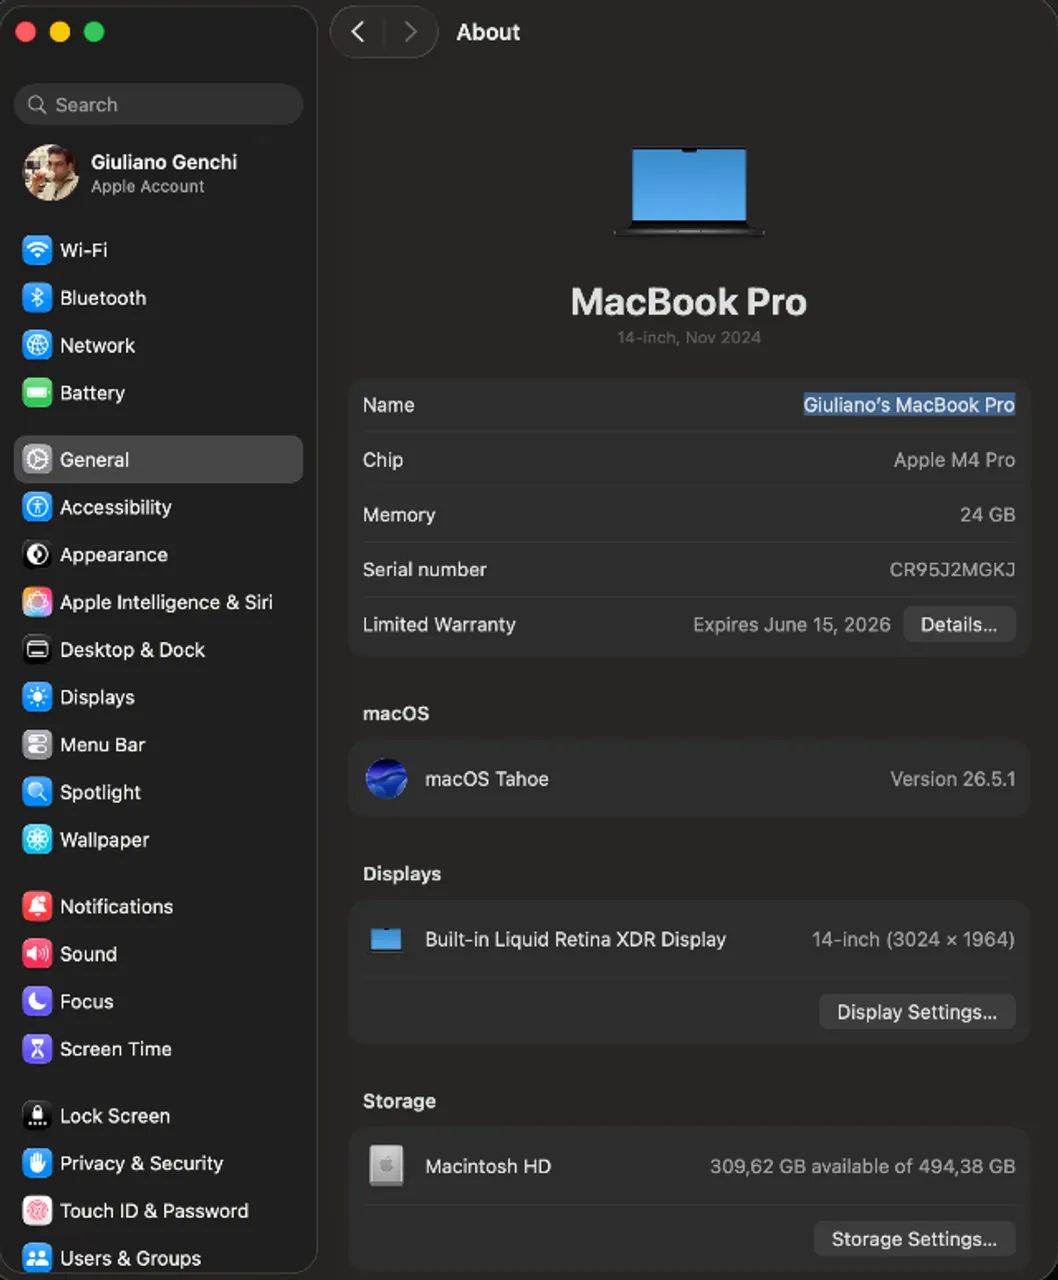The height and width of the screenshot is (1280, 1058).
Task: Click the built-in display icon in the Displays section
Action: (386, 940)
